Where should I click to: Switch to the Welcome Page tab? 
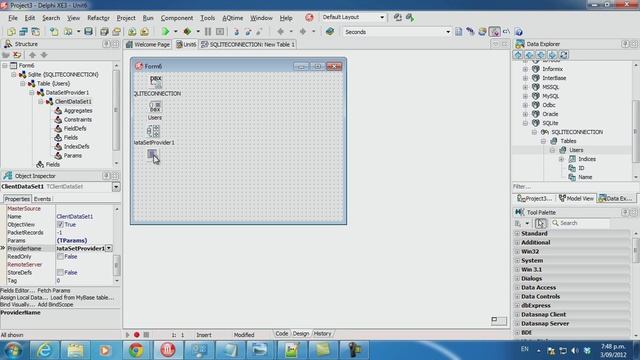click(148, 44)
